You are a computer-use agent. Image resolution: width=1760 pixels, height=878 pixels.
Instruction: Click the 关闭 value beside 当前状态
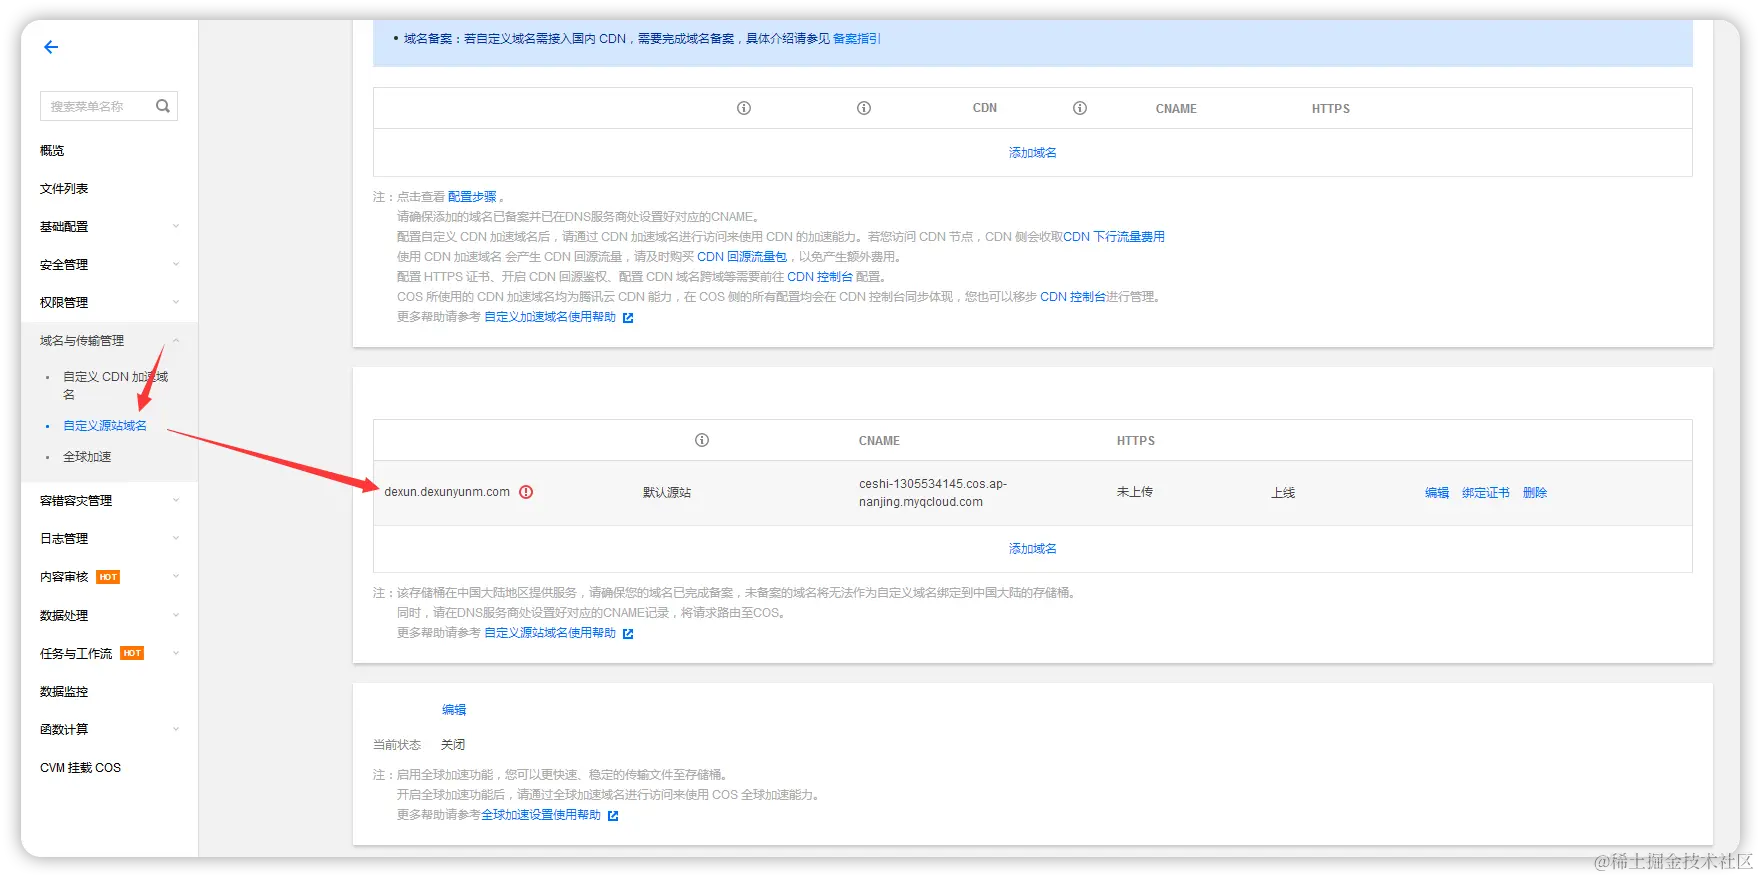point(453,745)
